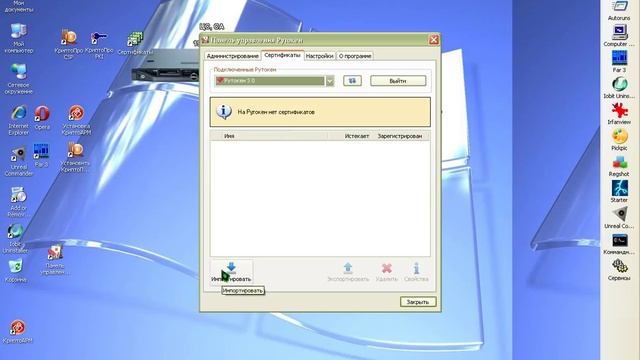The image size is (640, 360).
Task: Switch to Настройки tab
Action: [x=320, y=56]
